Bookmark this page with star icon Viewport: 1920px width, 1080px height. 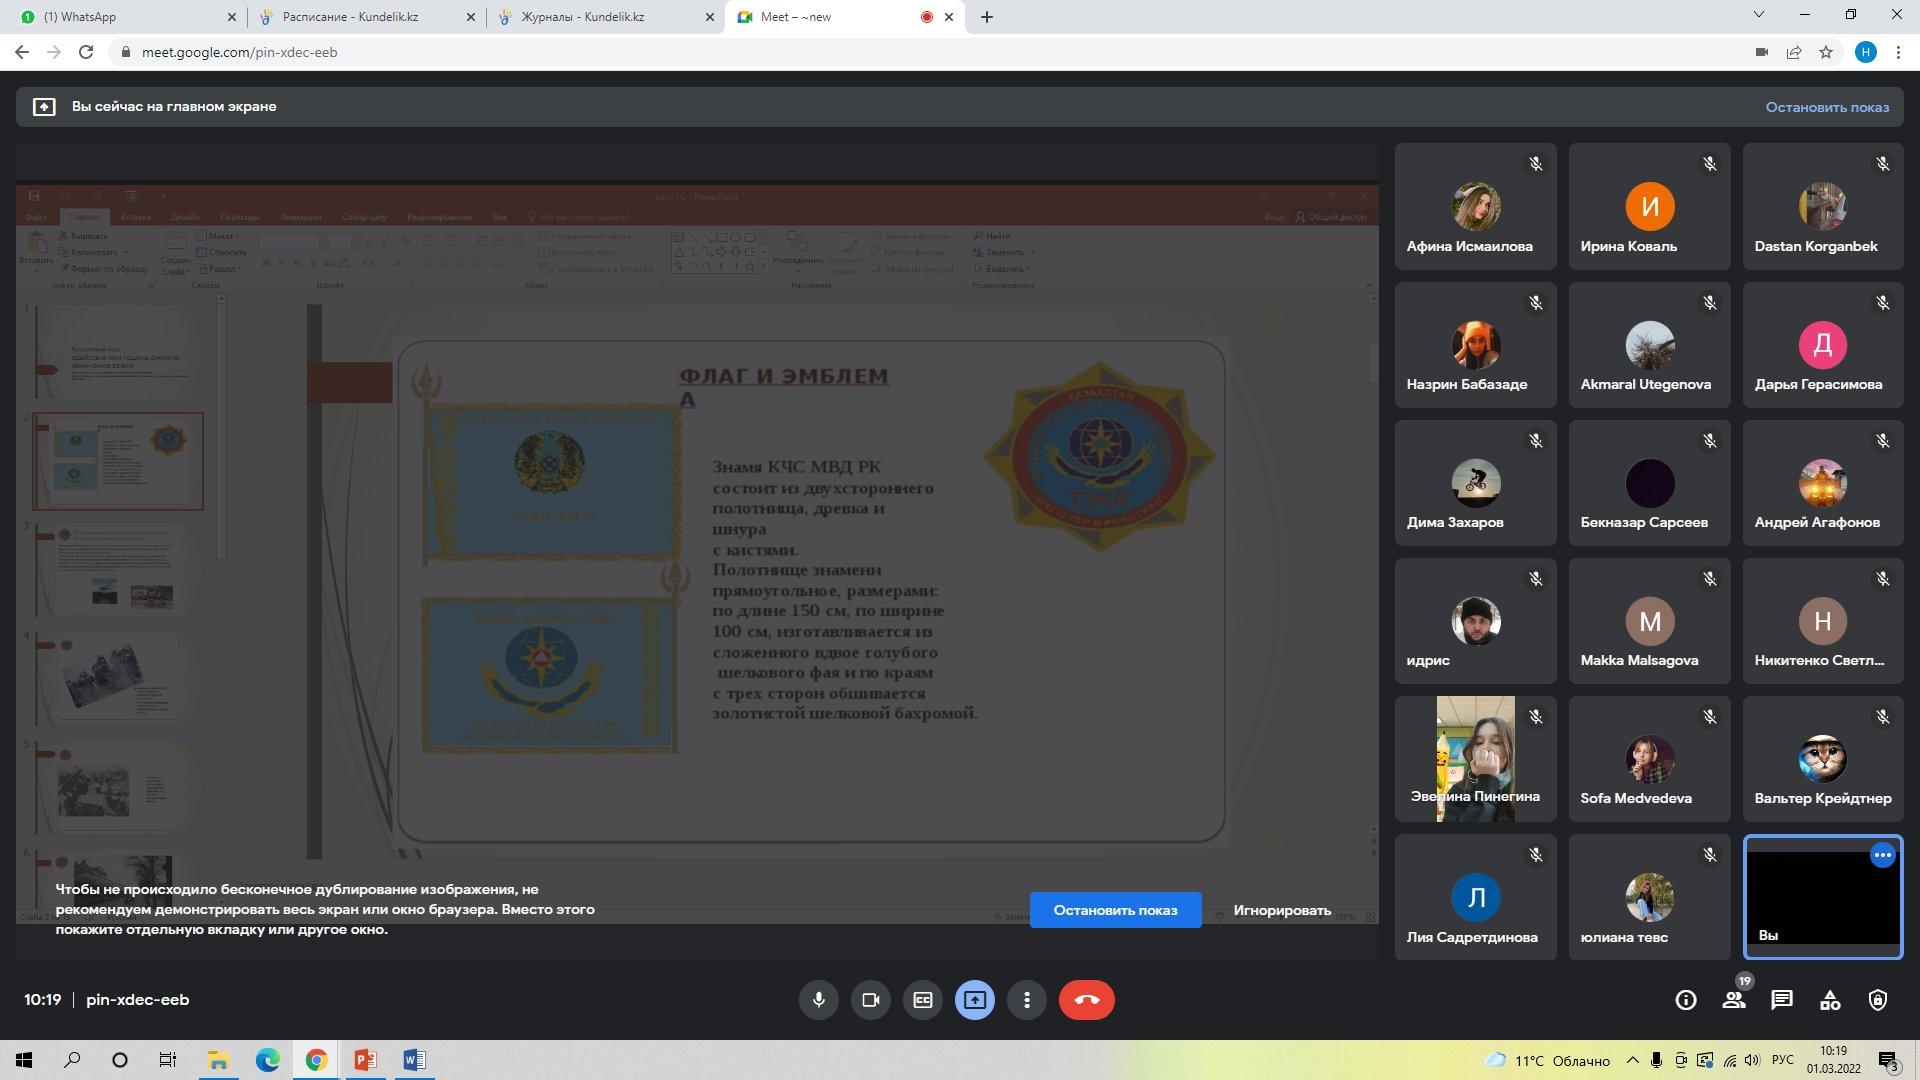click(1826, 52)
